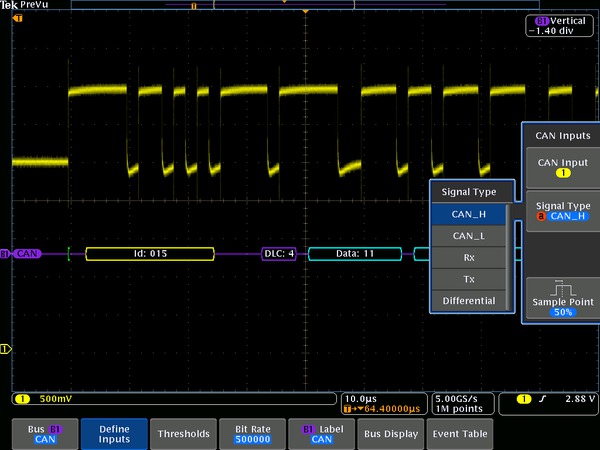The image size is (600, 450).
Task: Switch to the Thresholds menu
Action: pos(183,433)
